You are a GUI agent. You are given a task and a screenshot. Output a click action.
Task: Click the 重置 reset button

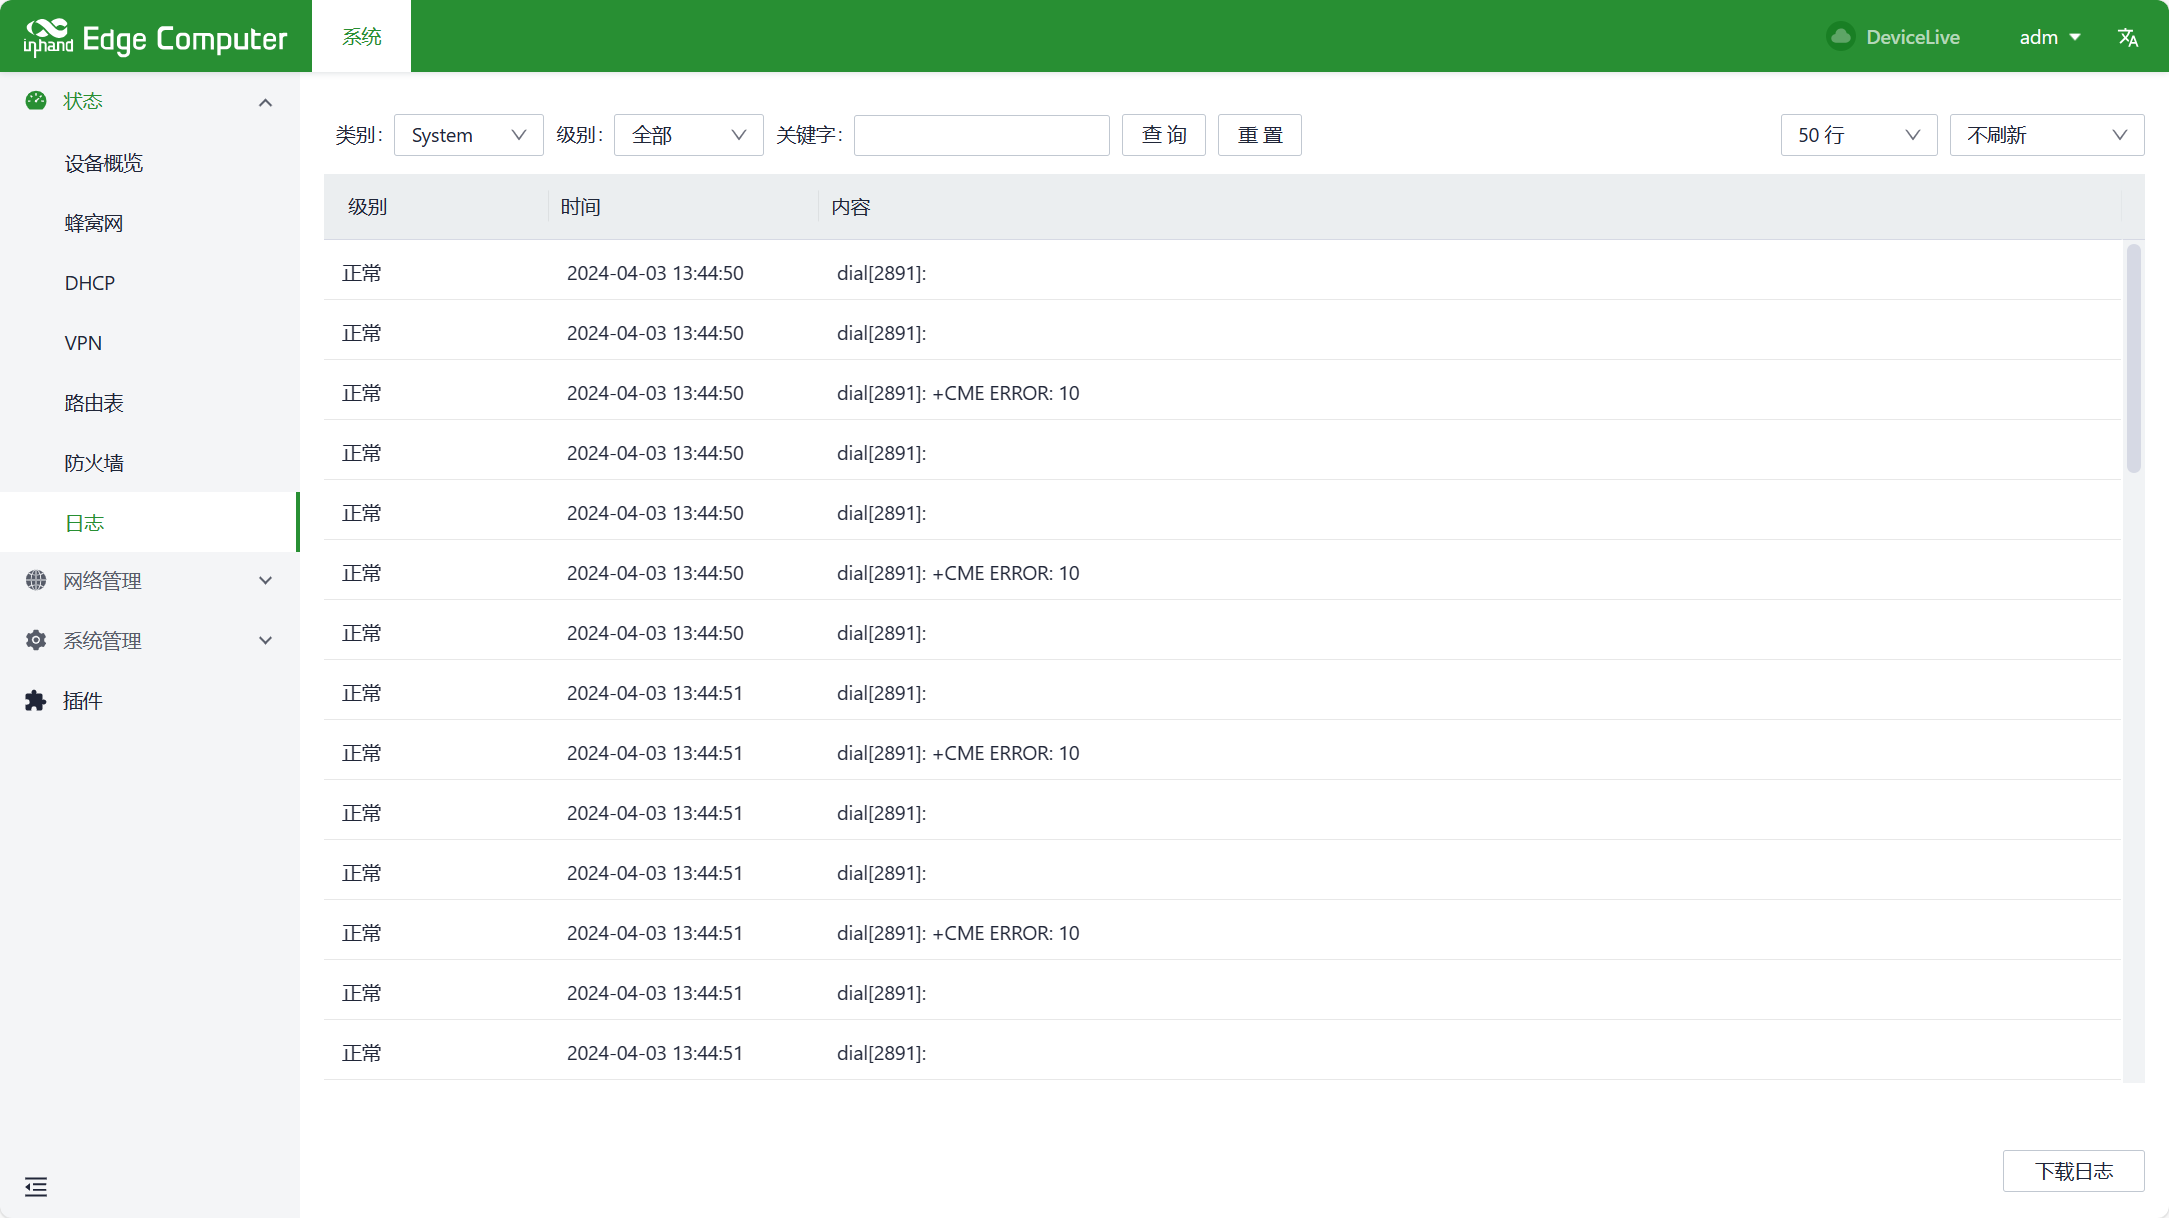tap(1260, 135)
